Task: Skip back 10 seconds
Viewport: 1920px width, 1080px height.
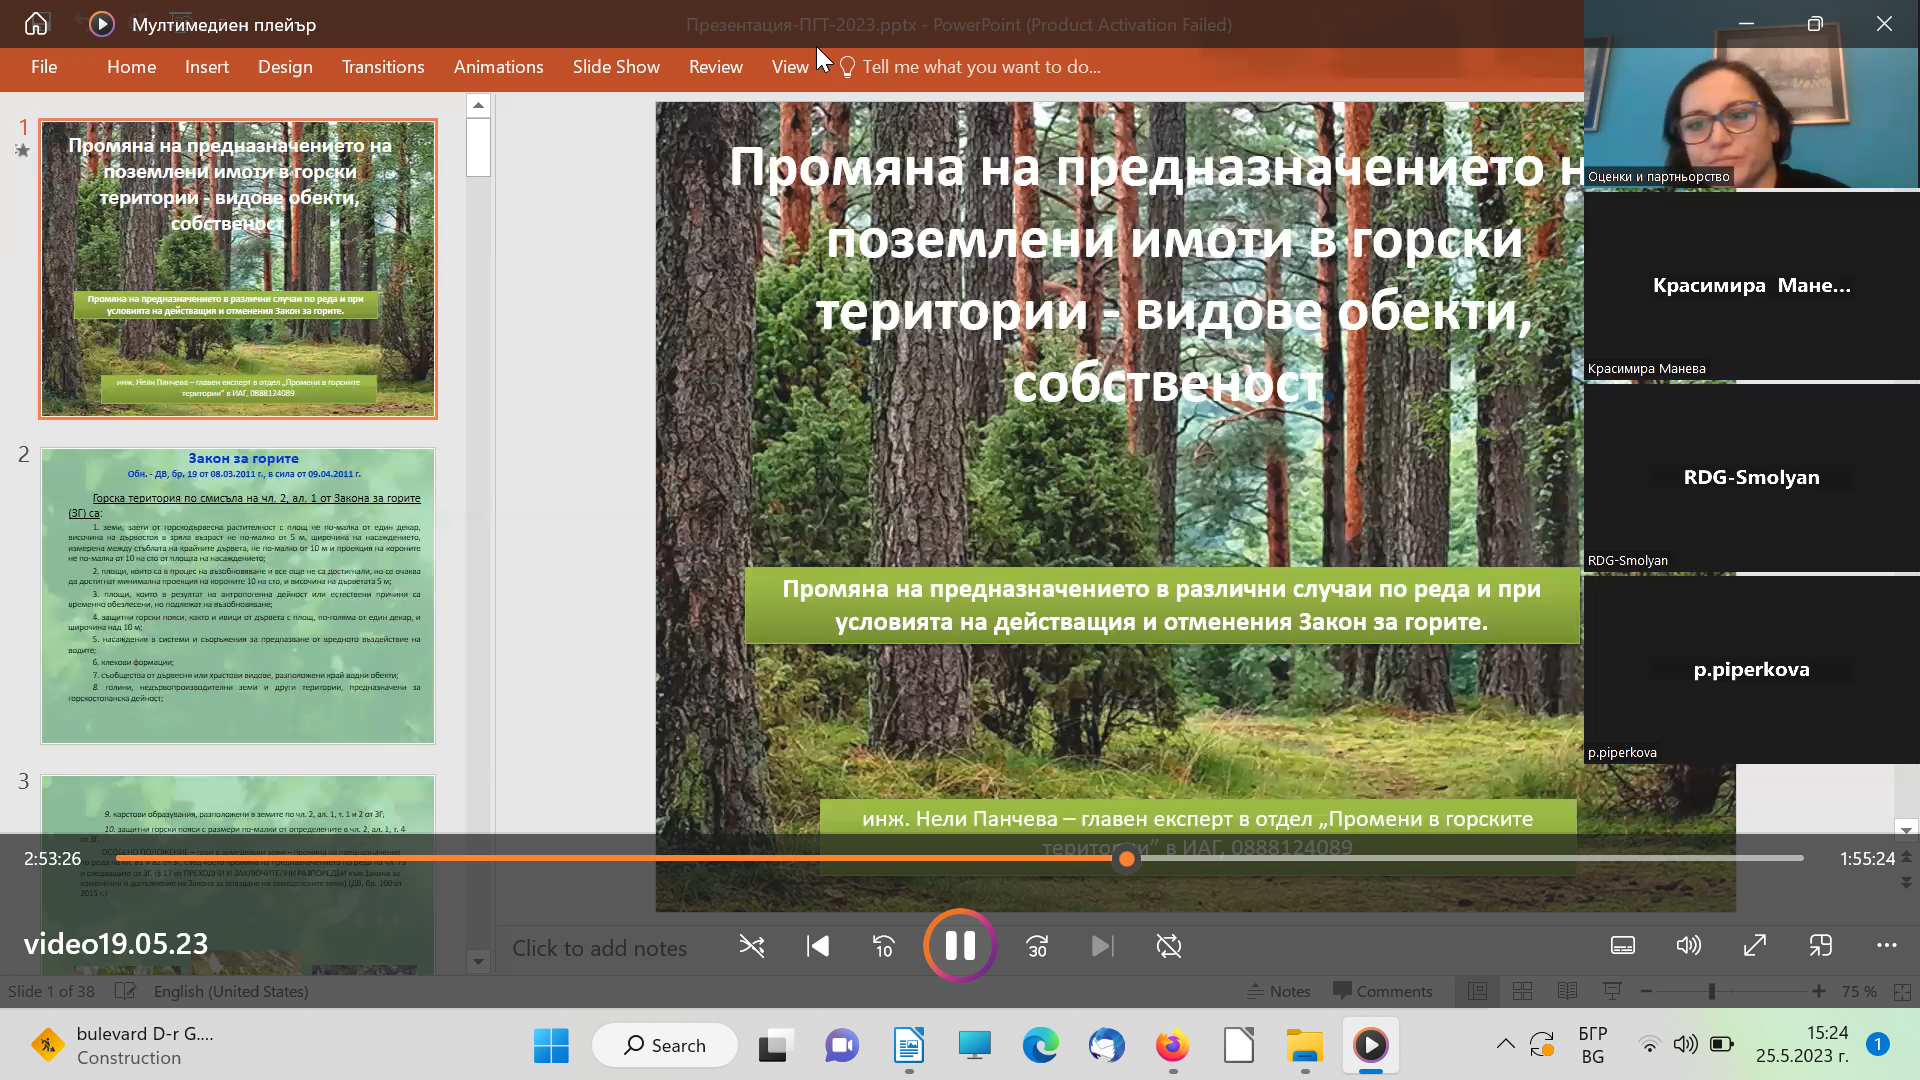Action: 884,946
